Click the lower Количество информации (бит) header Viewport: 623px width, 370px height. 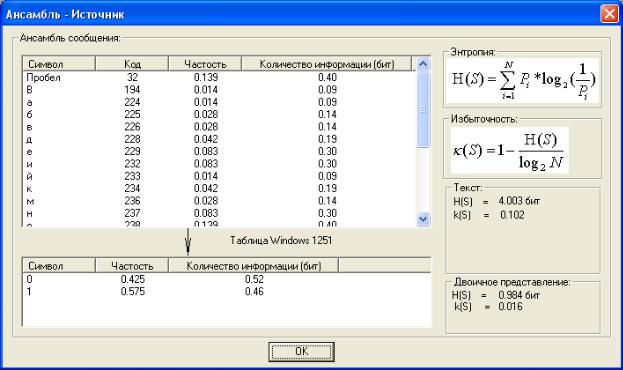pos(253,265)
